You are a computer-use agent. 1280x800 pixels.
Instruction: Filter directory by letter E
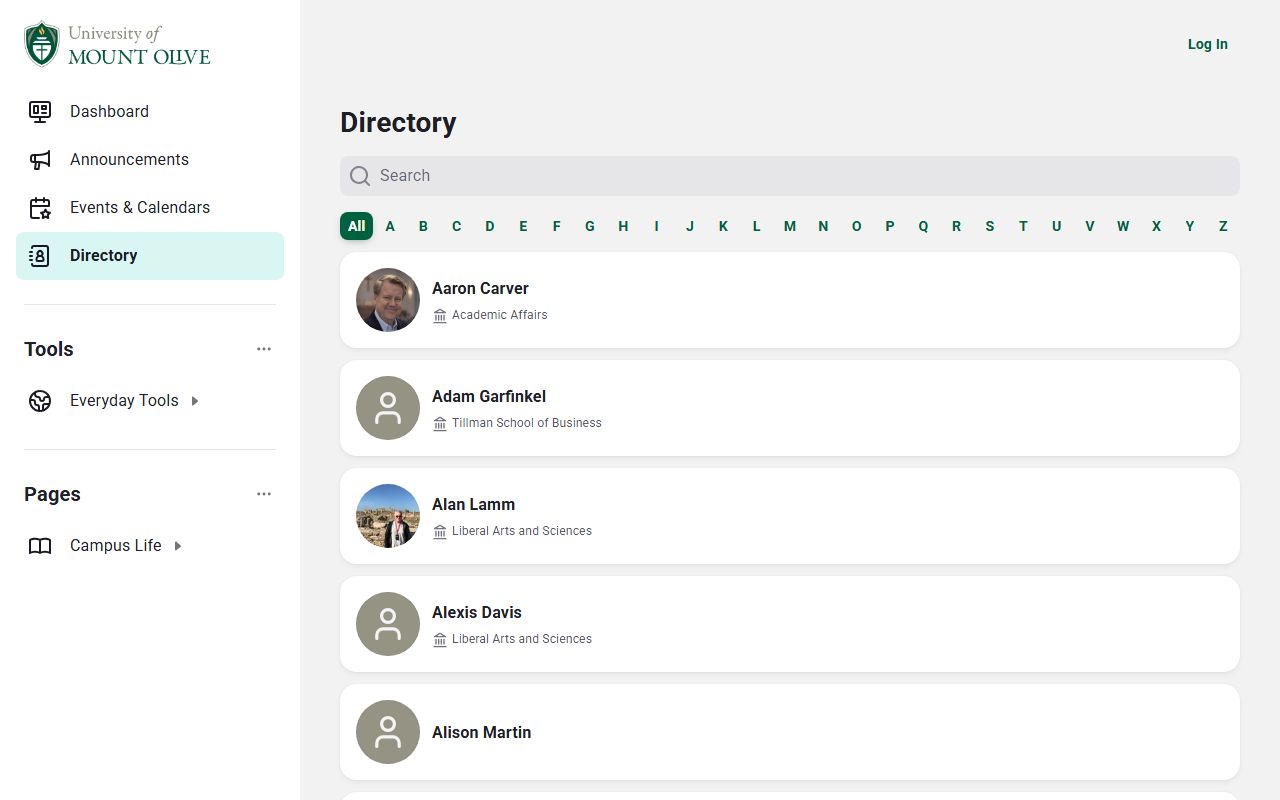[x=523, y=226]
